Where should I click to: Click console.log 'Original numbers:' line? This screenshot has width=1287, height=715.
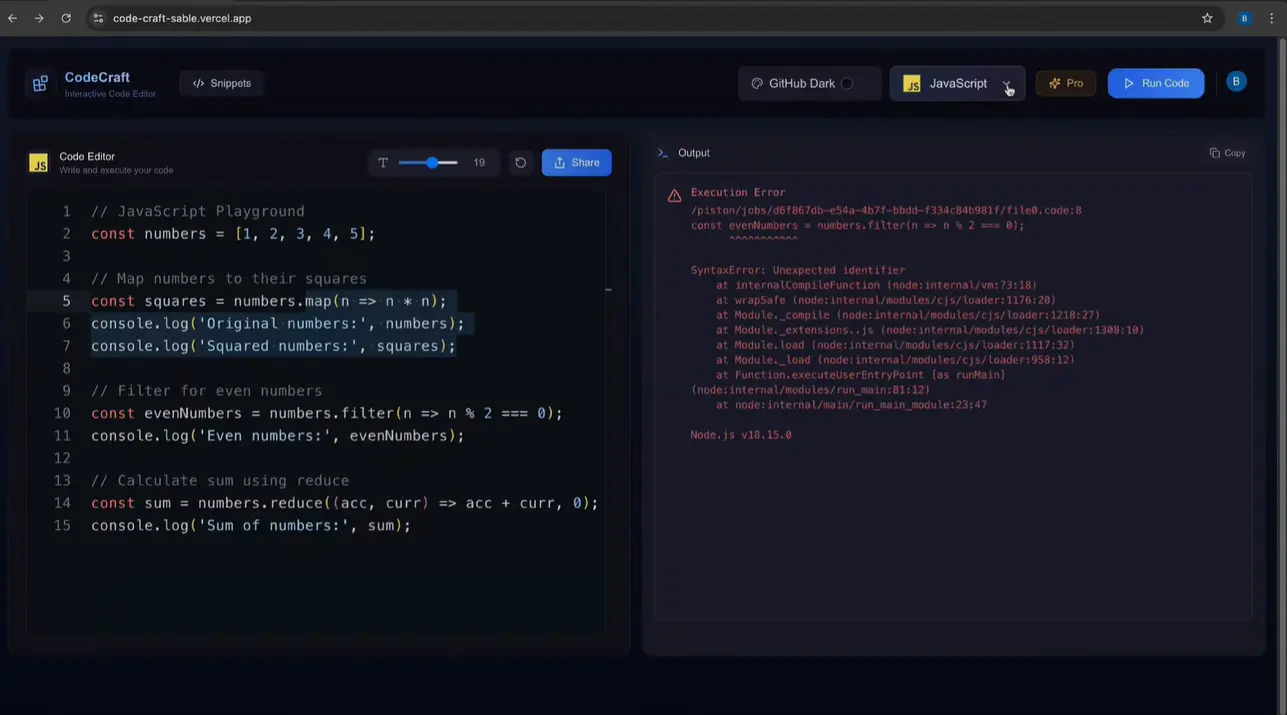278,324
